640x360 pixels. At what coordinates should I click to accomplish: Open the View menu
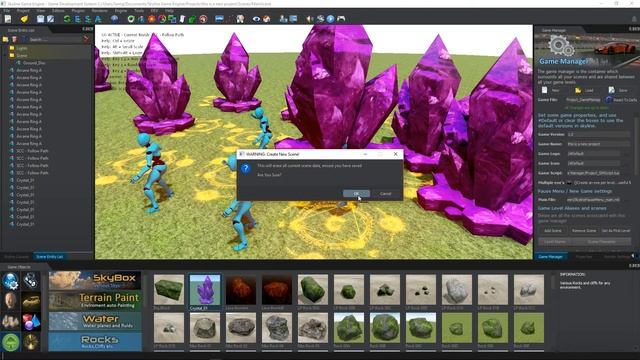tap(41, 11)
